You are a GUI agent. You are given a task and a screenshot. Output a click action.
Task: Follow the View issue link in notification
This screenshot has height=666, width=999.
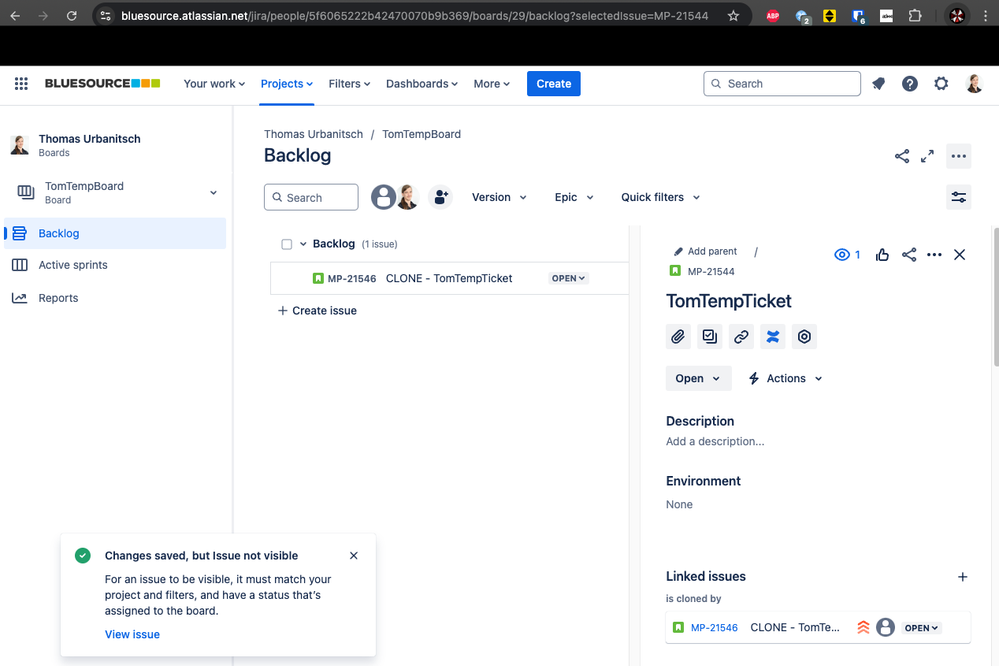(132, 634)
